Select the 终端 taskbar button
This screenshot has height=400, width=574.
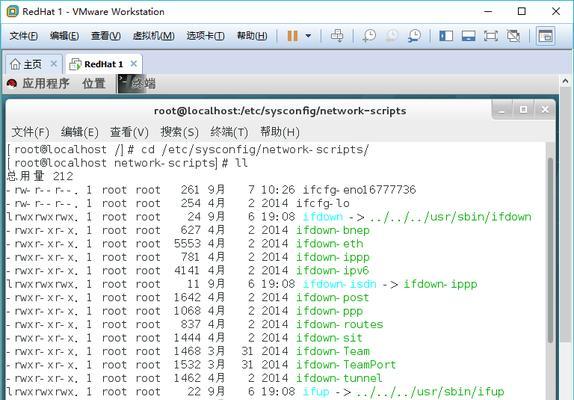click(137, 83)
